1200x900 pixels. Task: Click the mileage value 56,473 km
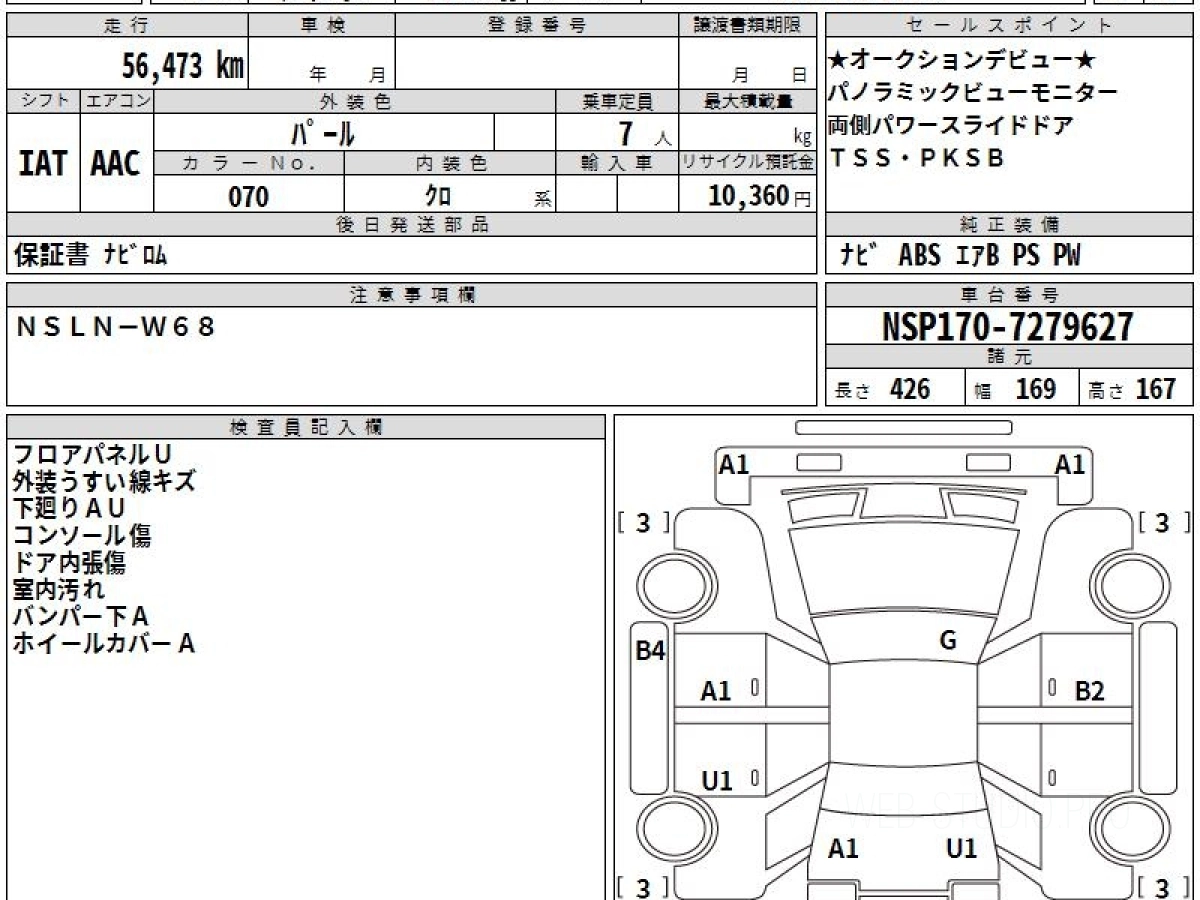pyautogui.click(x=183, y=66)
